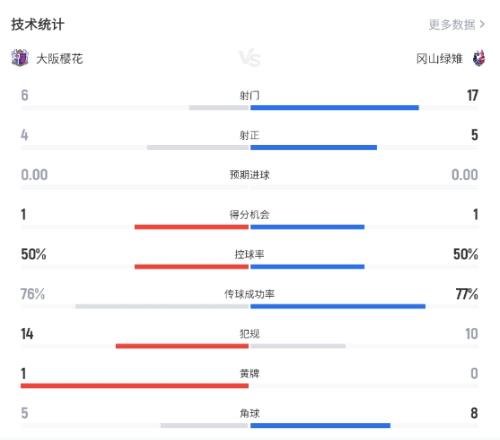Click the 14 fouls value for 大阪樱花

pos(27,334)
